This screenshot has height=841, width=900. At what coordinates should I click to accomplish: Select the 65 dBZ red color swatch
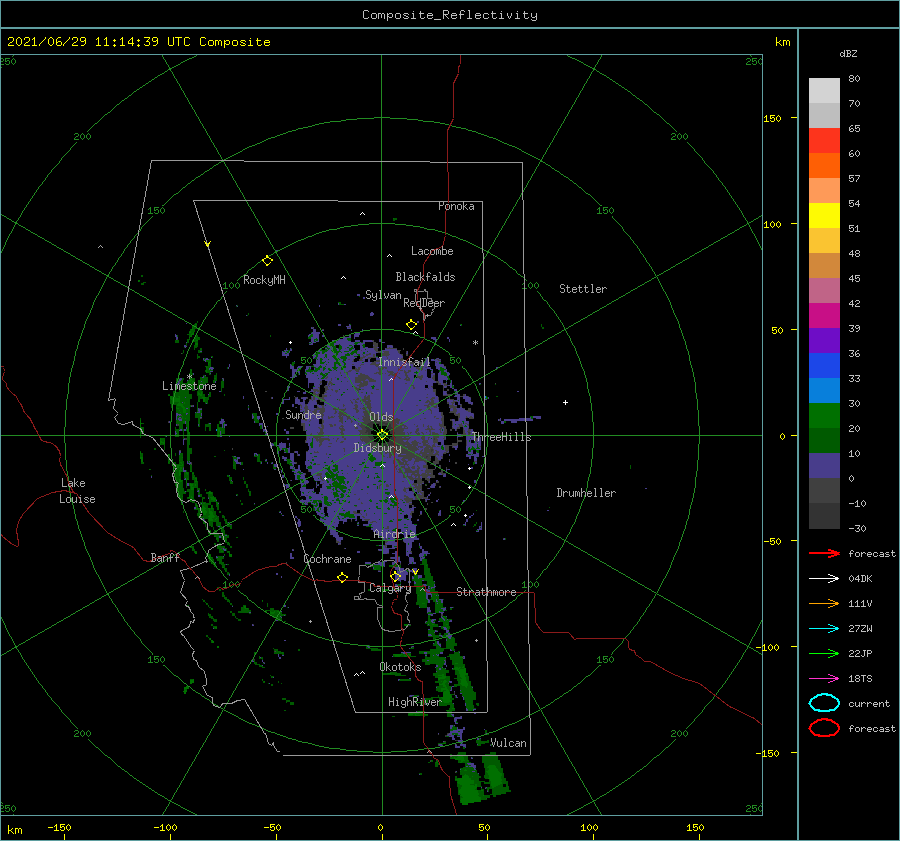[824, 140]
